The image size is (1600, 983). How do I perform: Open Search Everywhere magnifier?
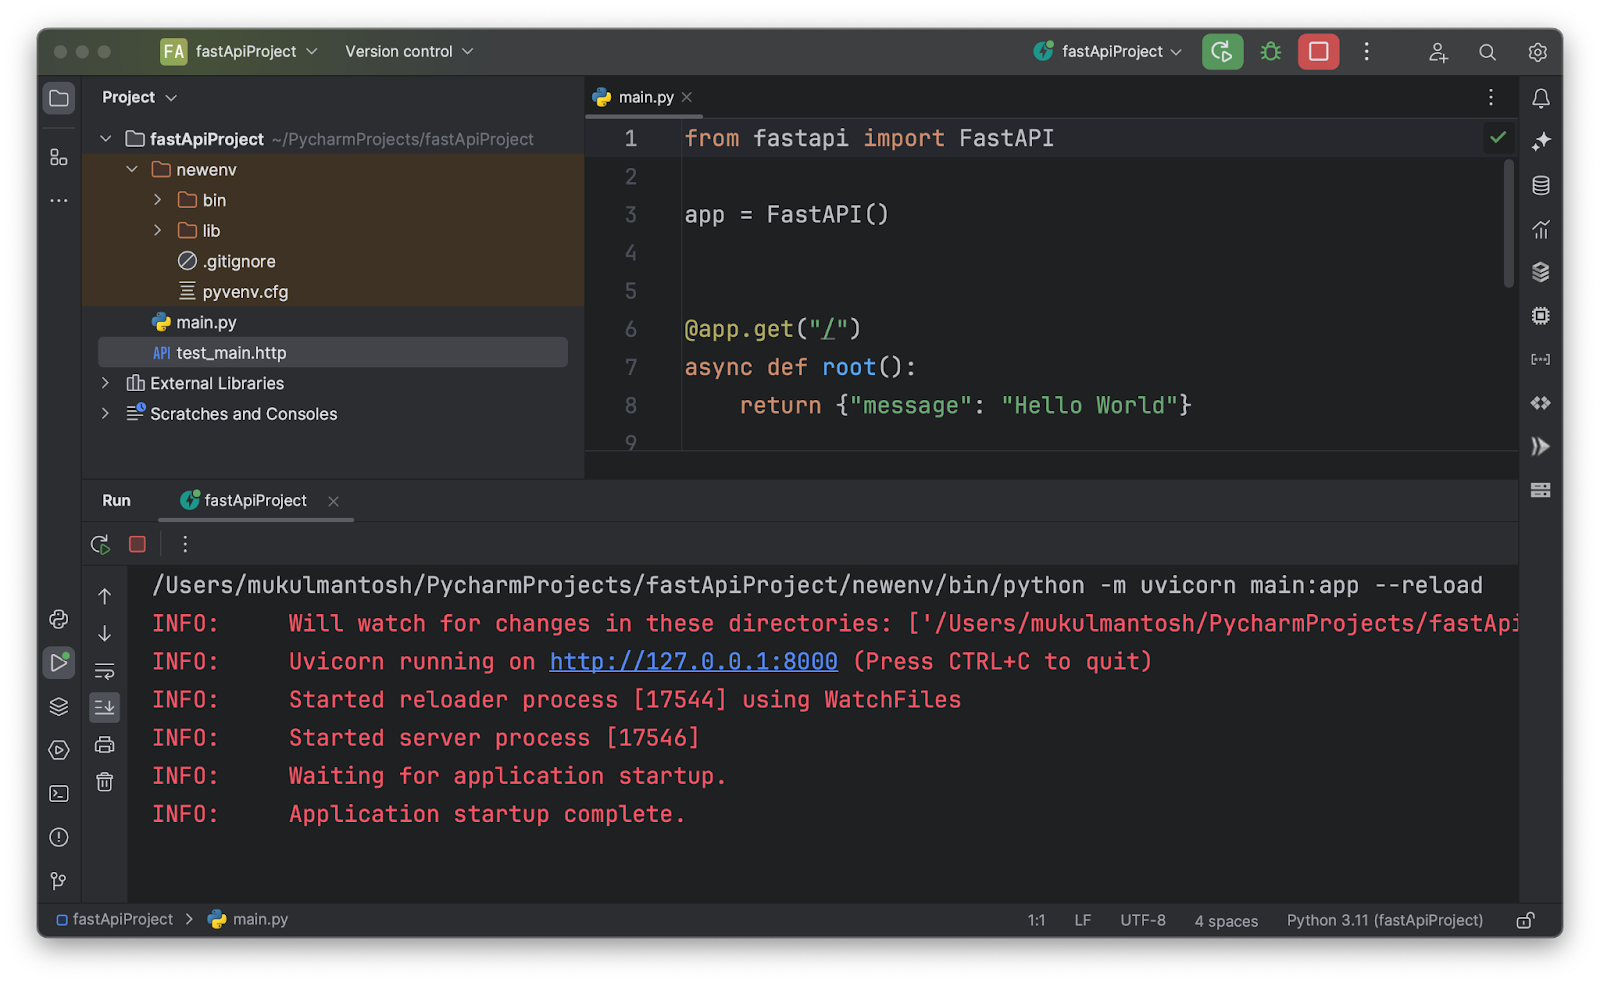click(x=1488, y=52)
